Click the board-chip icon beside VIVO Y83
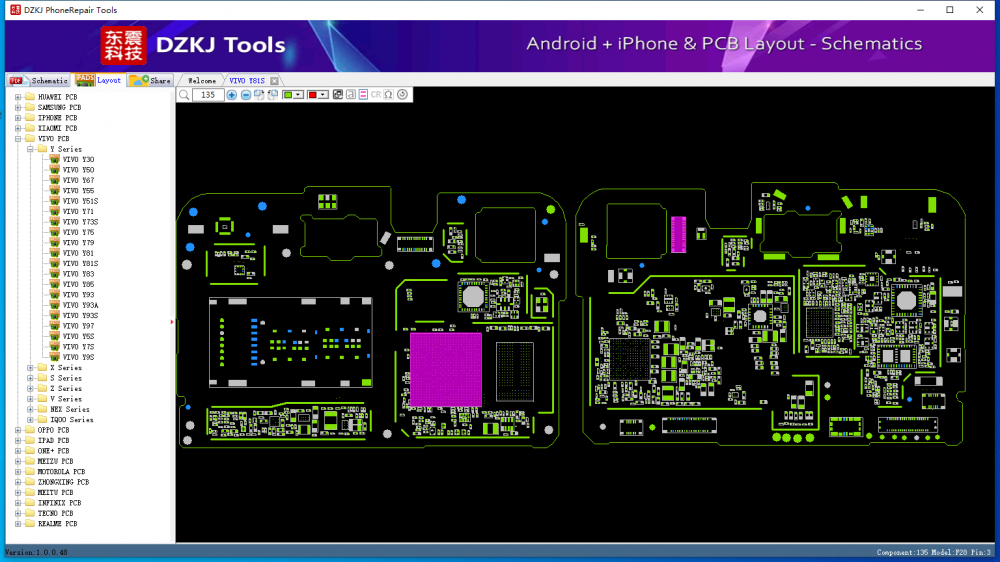 pos(54,274)
